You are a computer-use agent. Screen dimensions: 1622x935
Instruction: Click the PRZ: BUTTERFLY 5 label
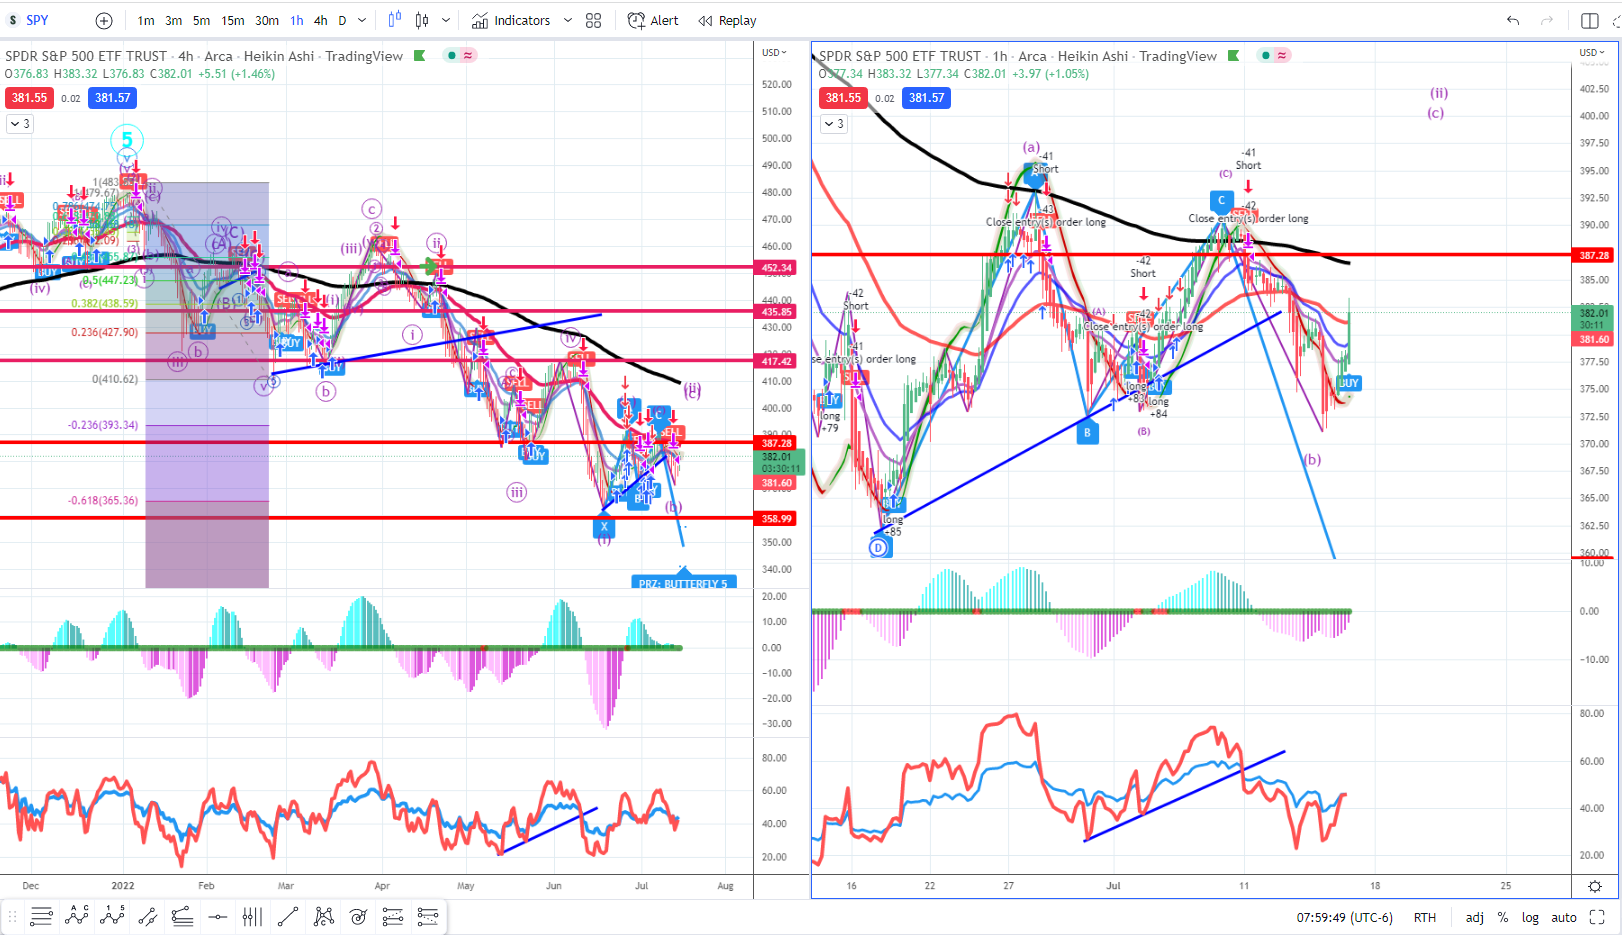684,583
